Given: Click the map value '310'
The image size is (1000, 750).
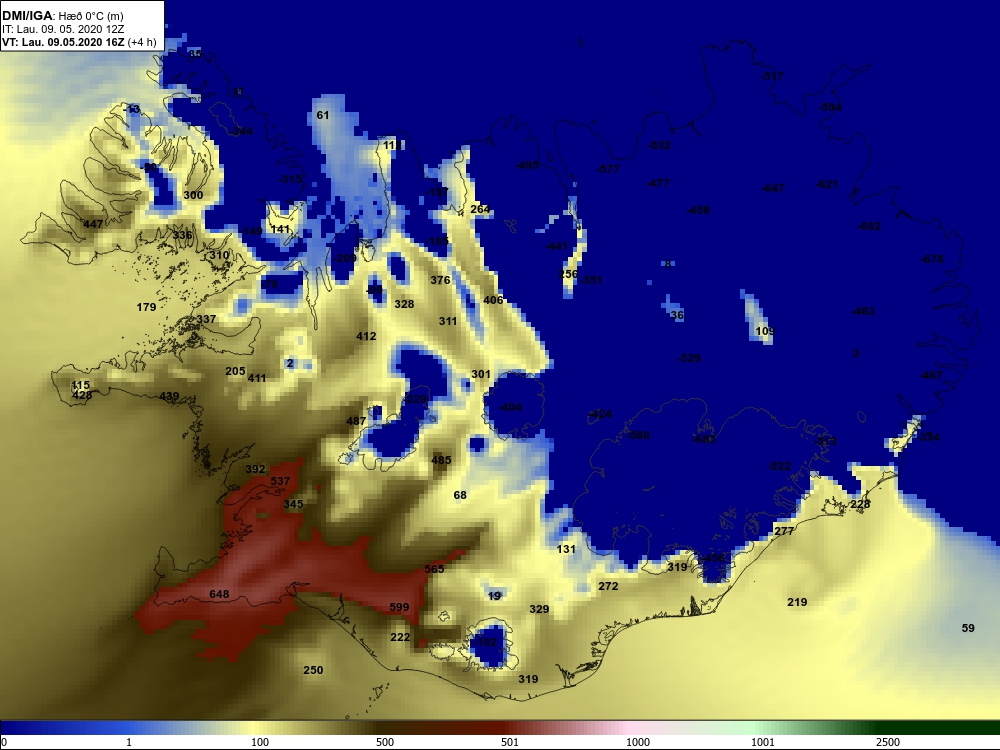Looking at the screenshot, I should pos(219,255).
